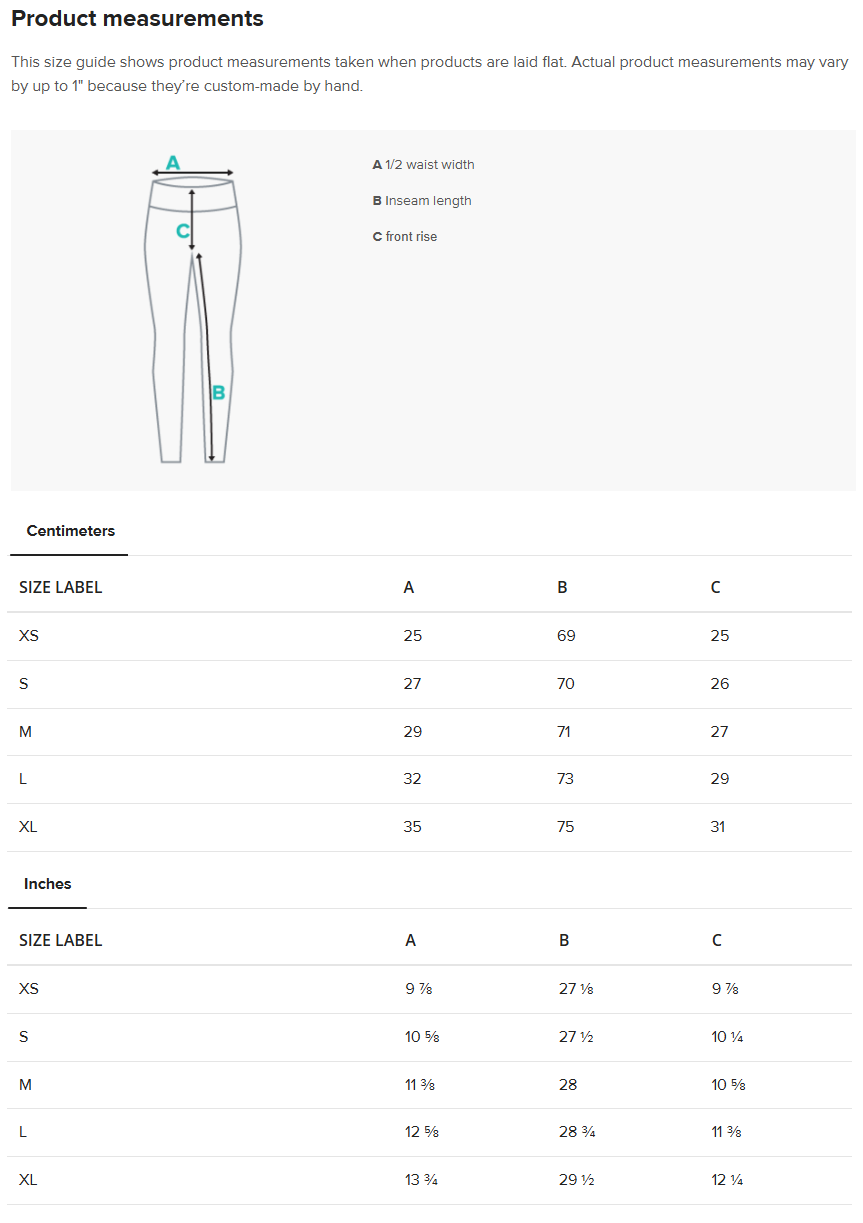Click the waist width arrow above the leggings

point(193,173)
